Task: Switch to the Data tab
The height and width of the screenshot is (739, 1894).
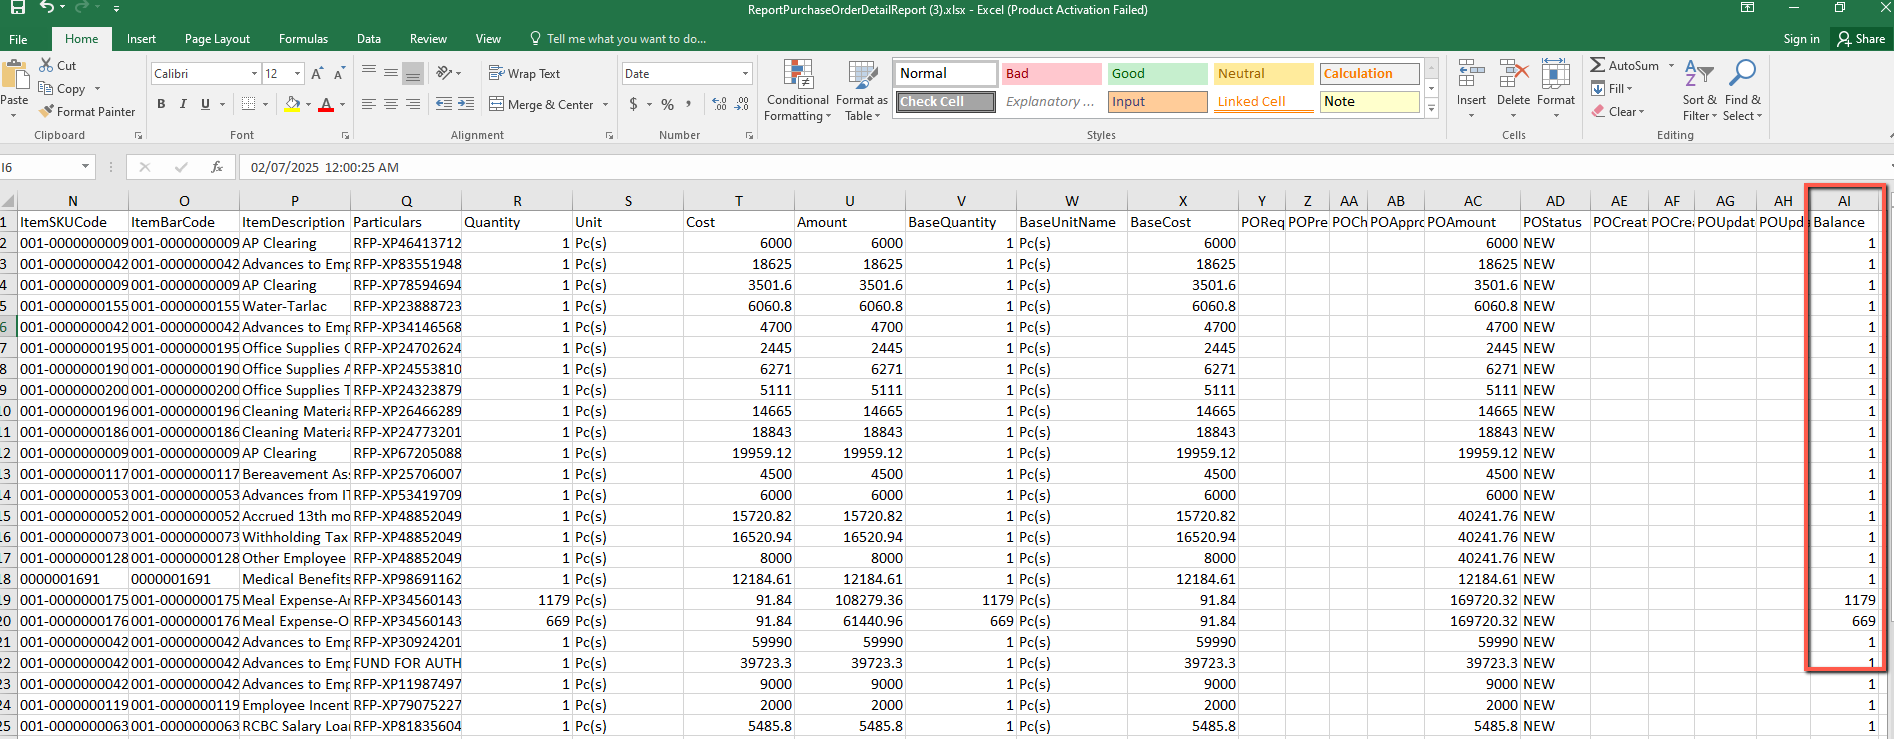Action: 369,39
